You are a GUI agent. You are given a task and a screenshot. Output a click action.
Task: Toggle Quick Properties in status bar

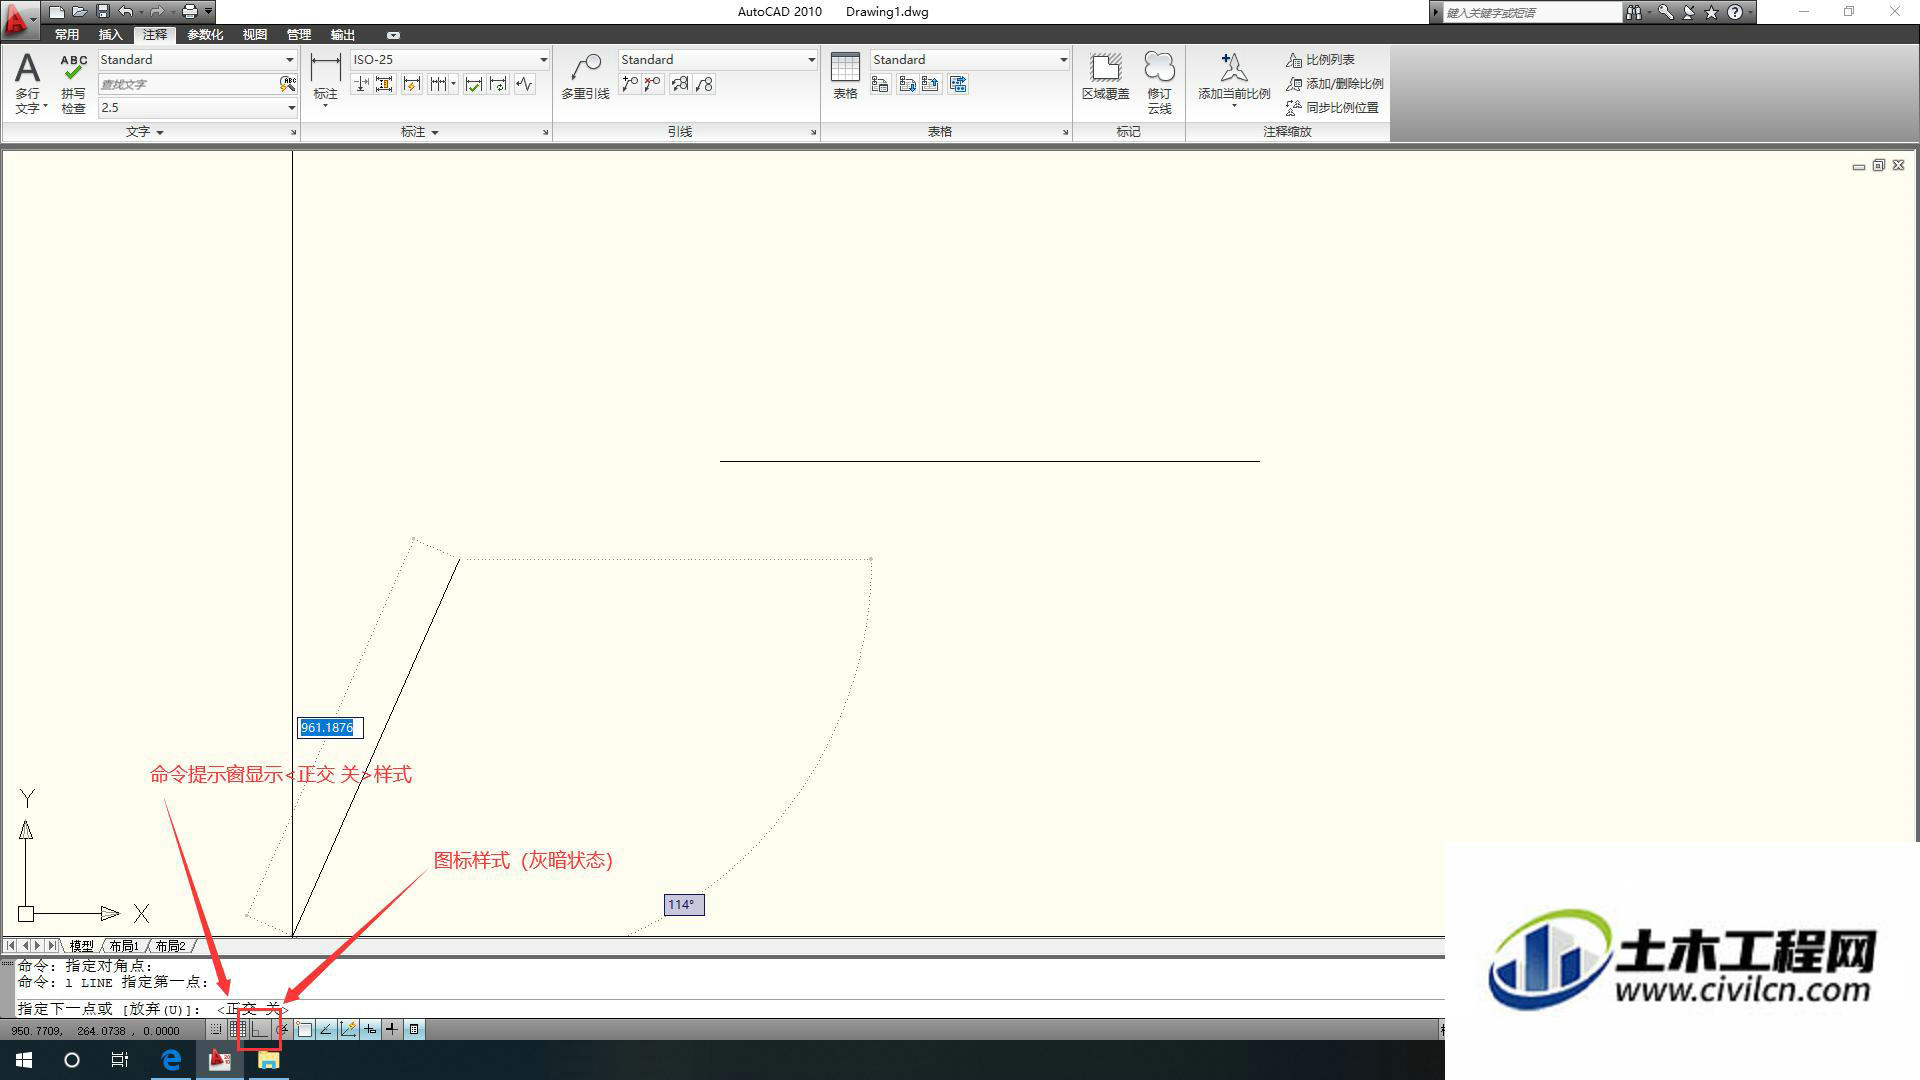point(414,1029)
